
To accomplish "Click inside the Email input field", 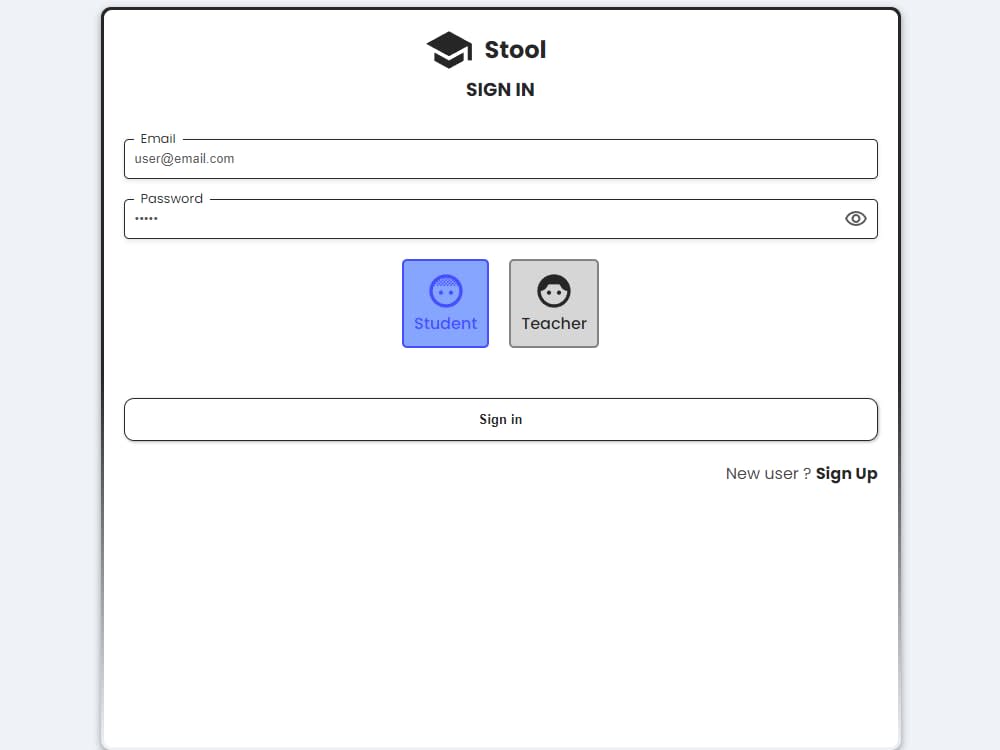I will [x=500, y=159].
